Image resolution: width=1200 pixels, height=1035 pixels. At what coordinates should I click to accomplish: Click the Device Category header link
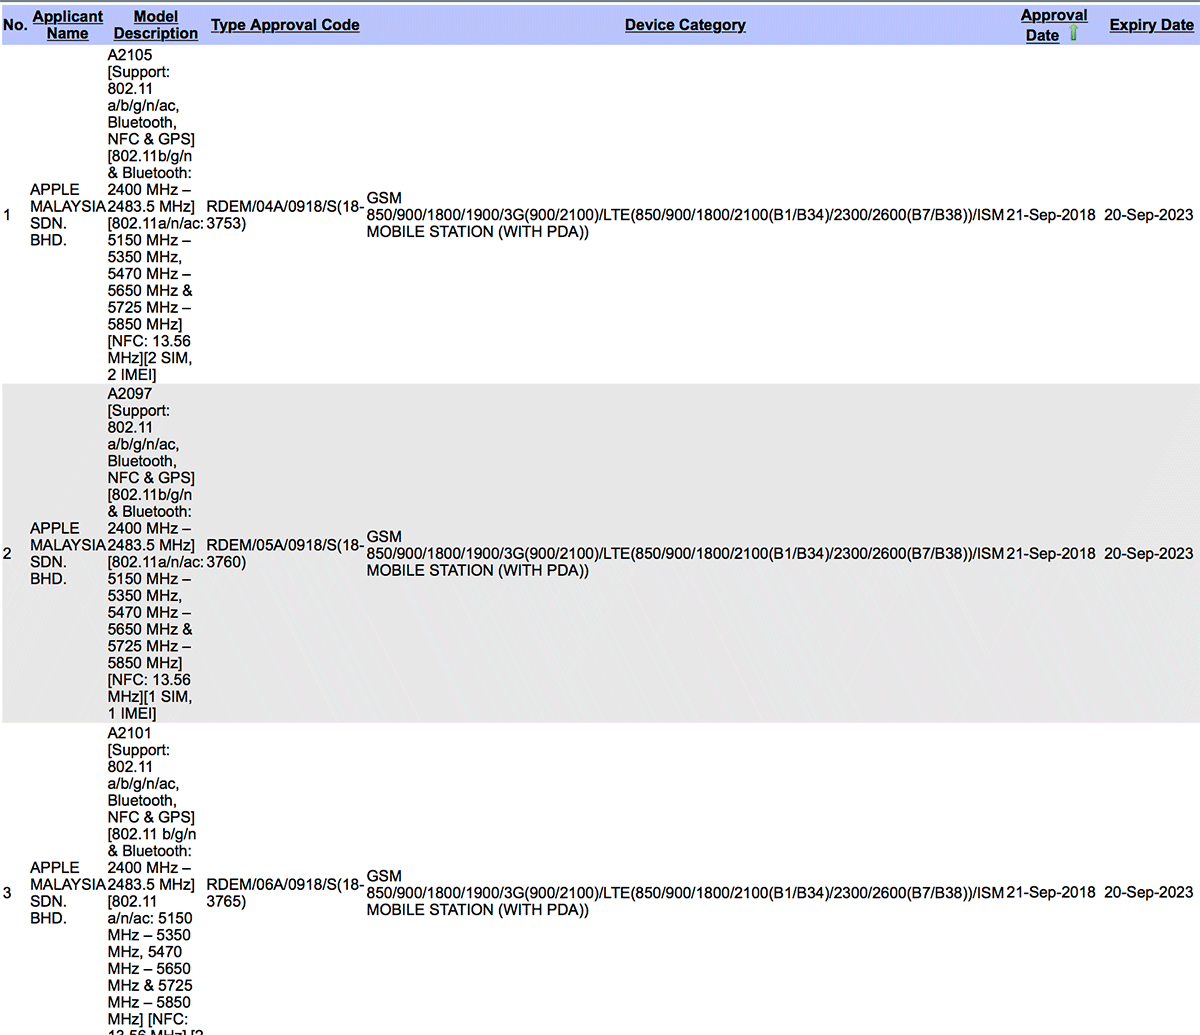[x=685, y=25]
